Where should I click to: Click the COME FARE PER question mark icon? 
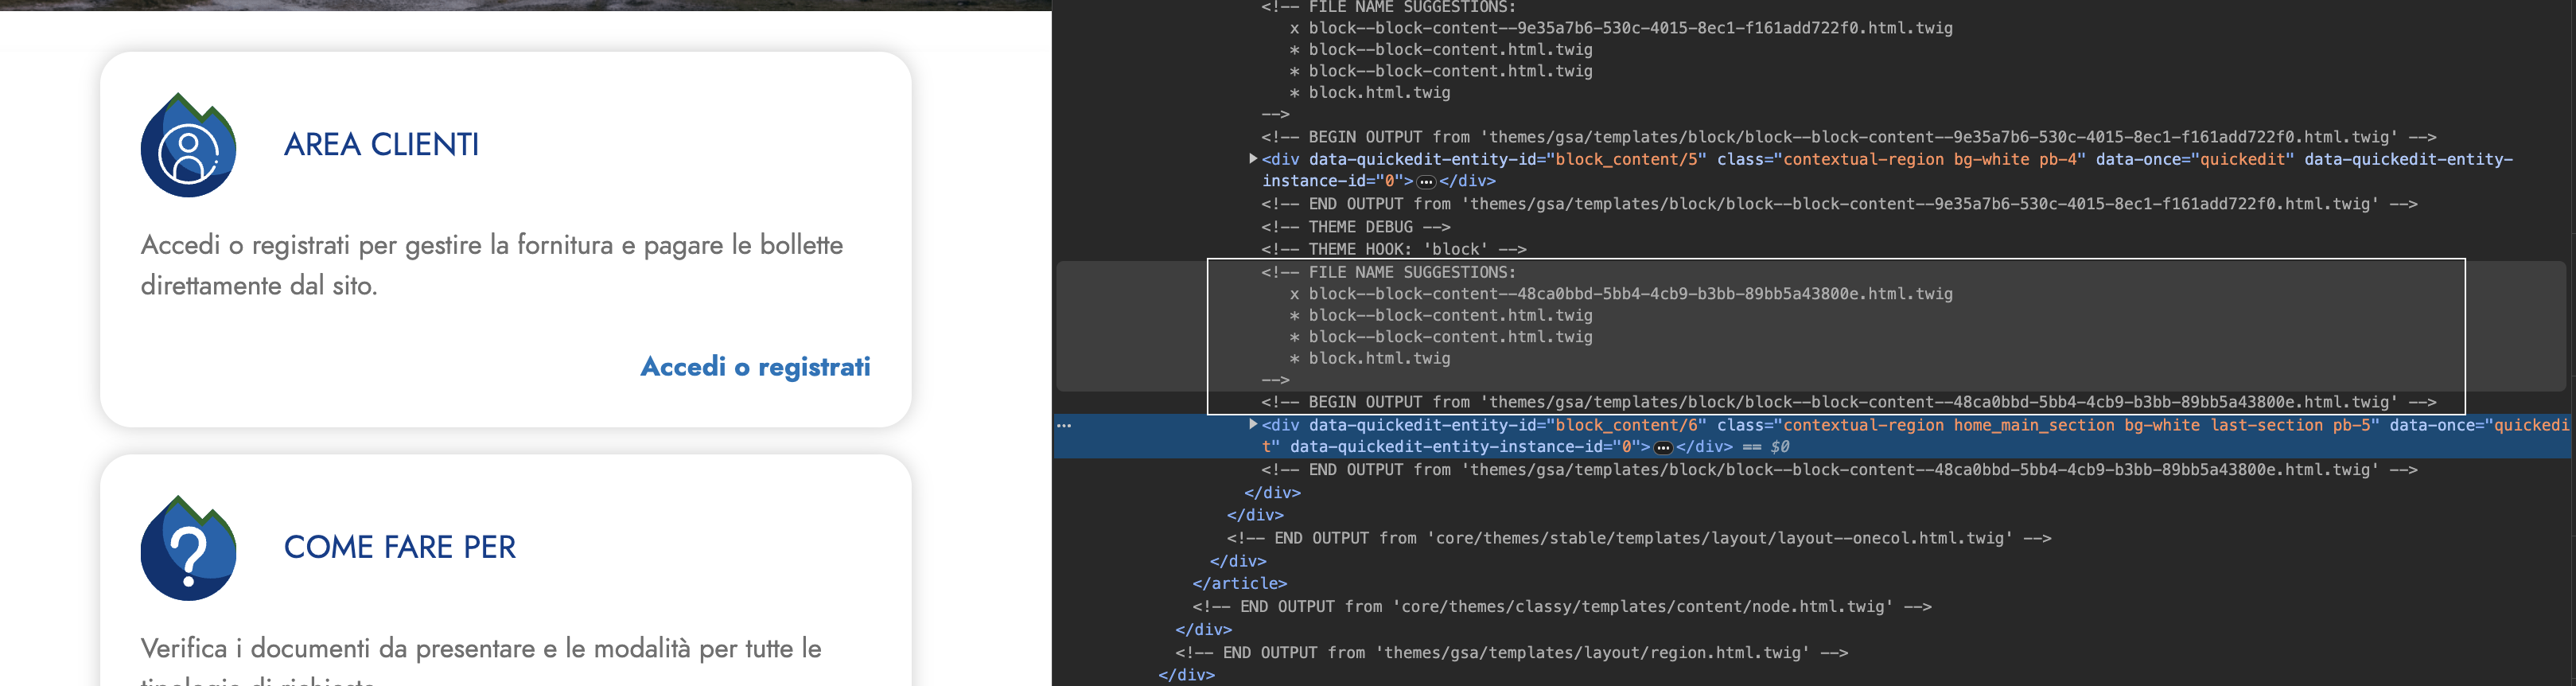pos(188,548)
